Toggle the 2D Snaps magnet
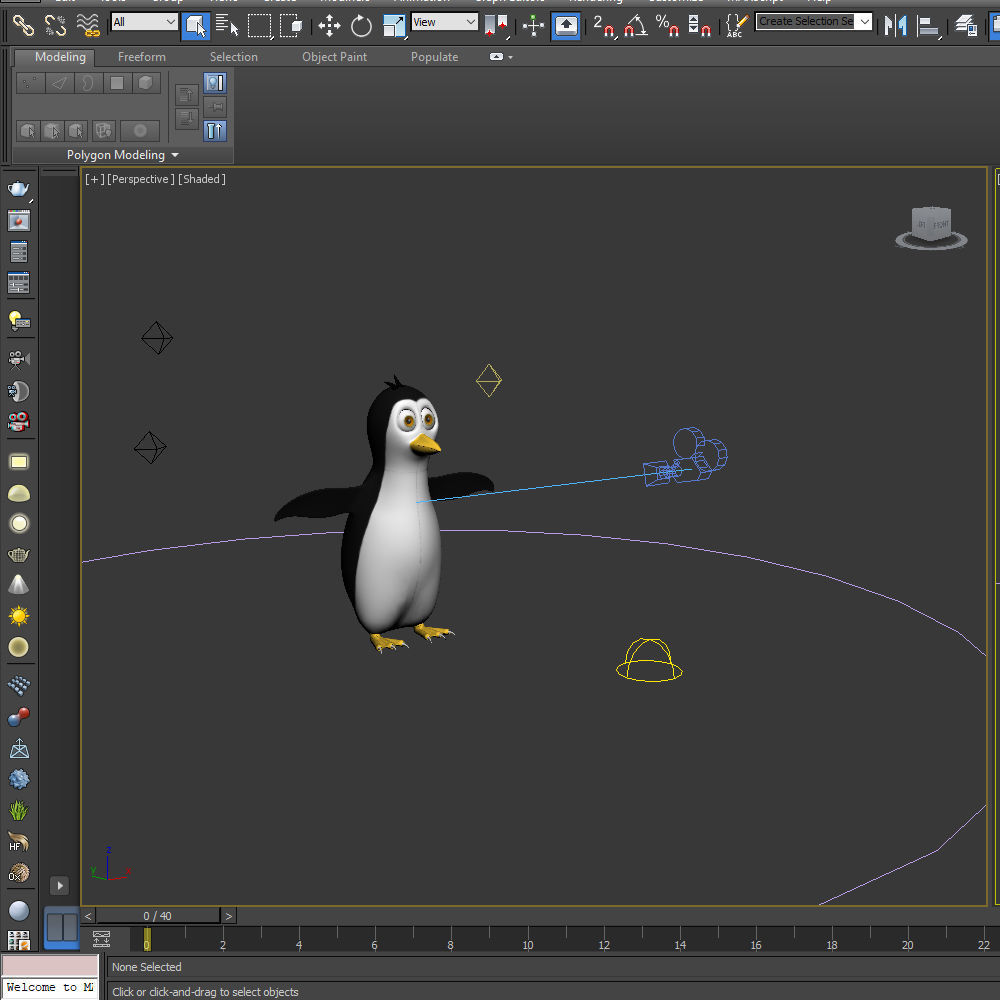 pyautogui.click(x=603, y=26)
